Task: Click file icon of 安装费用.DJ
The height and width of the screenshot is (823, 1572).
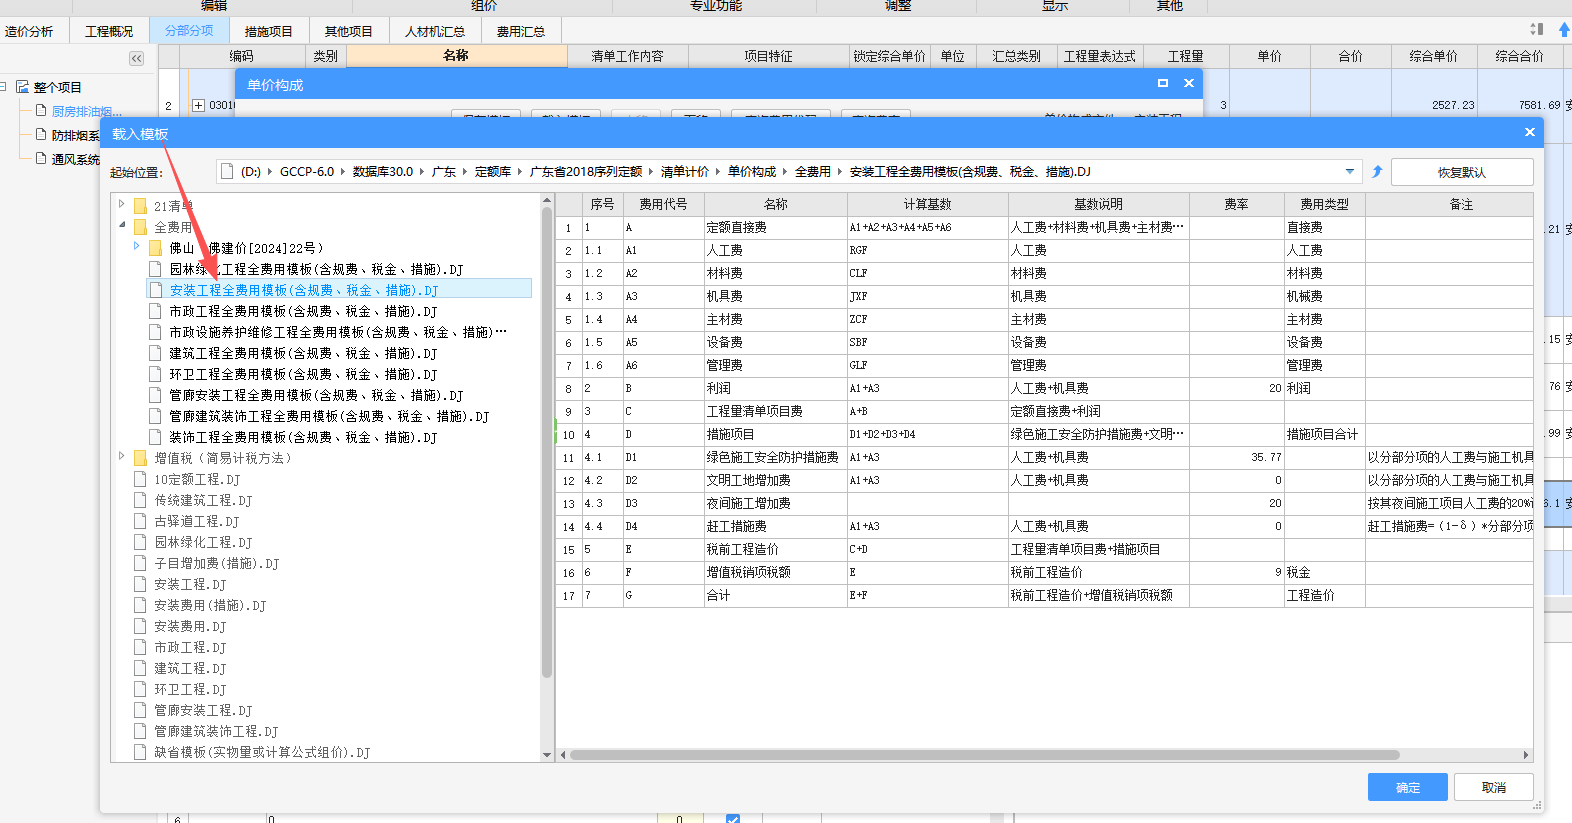Action: tap(140, 626)
